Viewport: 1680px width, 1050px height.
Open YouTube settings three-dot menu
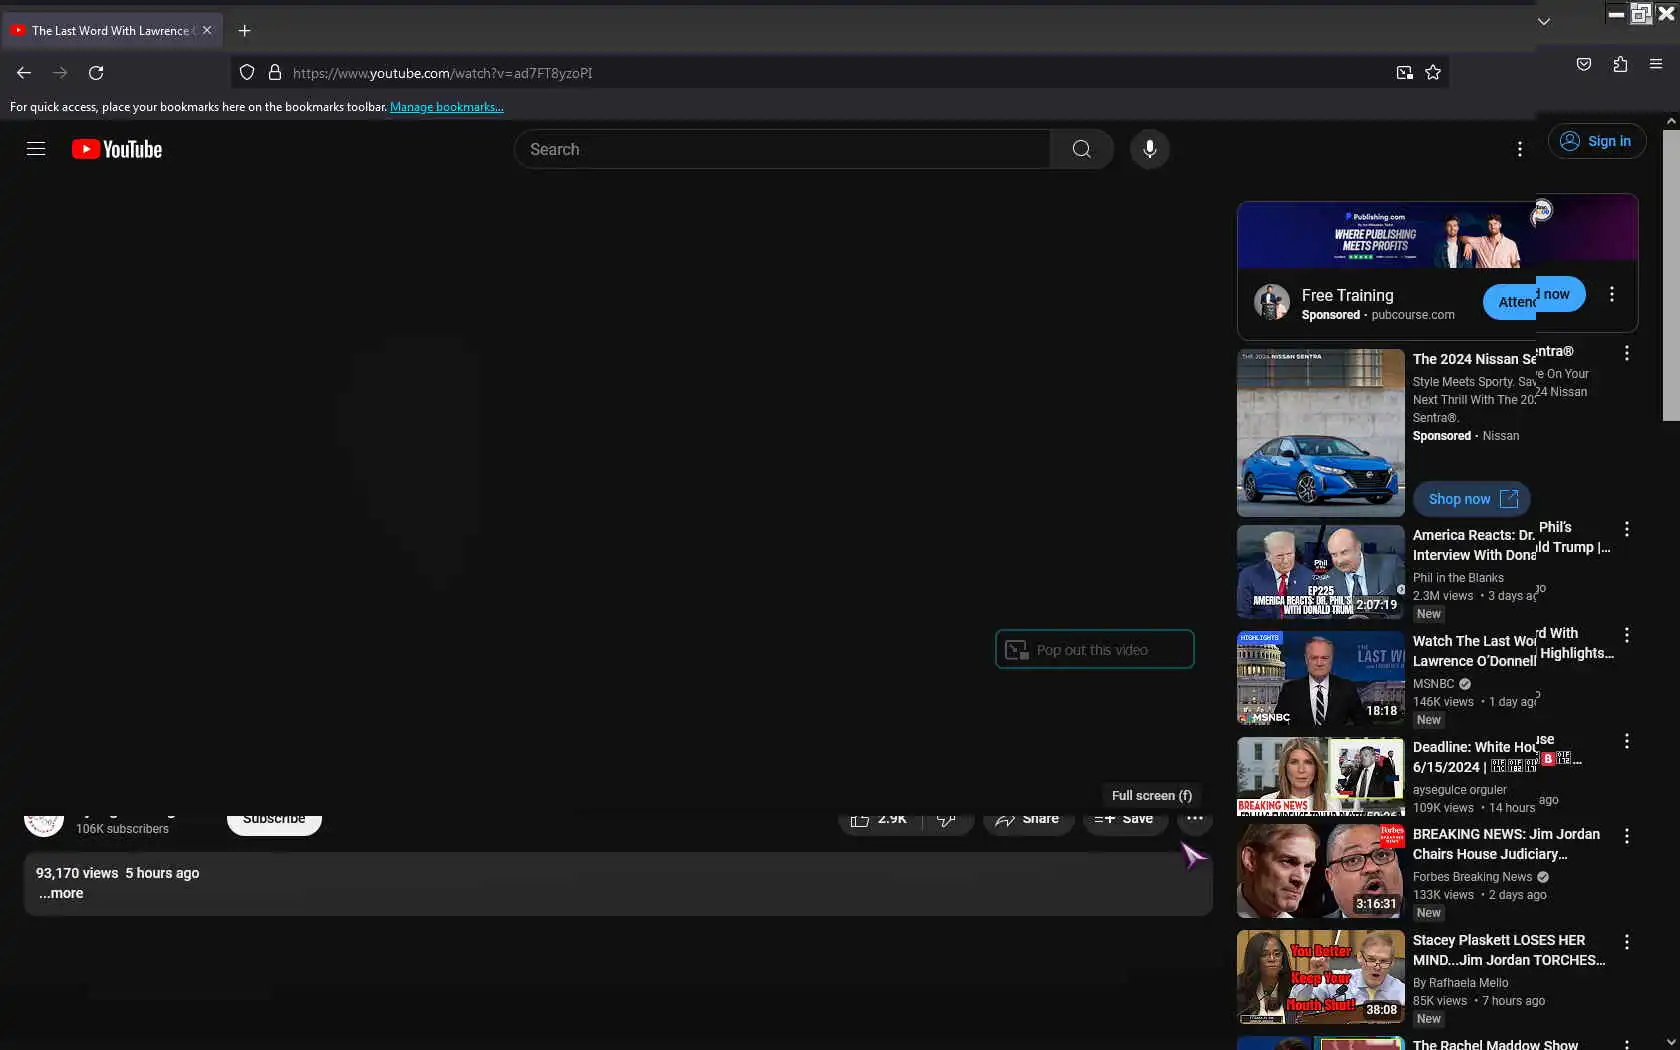pos(1520,149)
